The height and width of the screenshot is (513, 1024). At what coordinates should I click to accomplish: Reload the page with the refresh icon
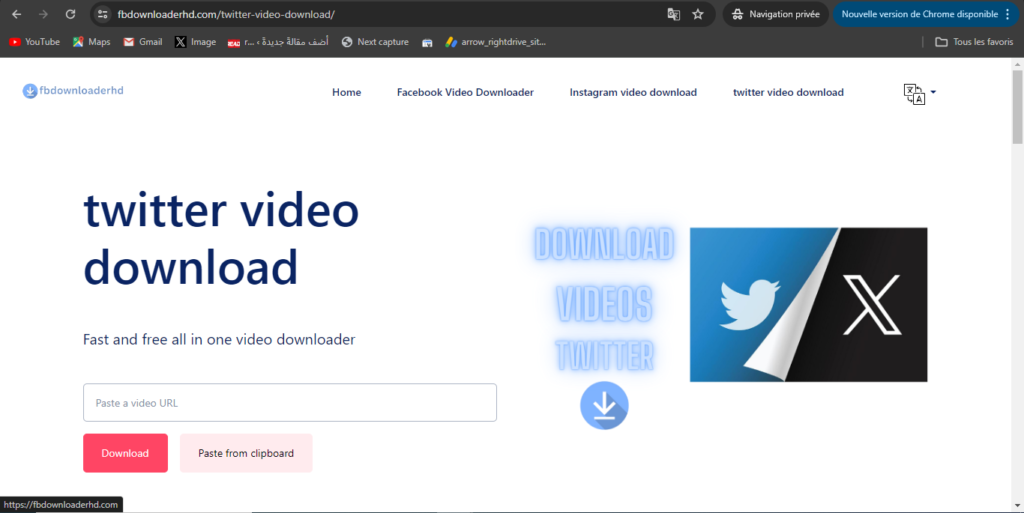tap(71, 14)
